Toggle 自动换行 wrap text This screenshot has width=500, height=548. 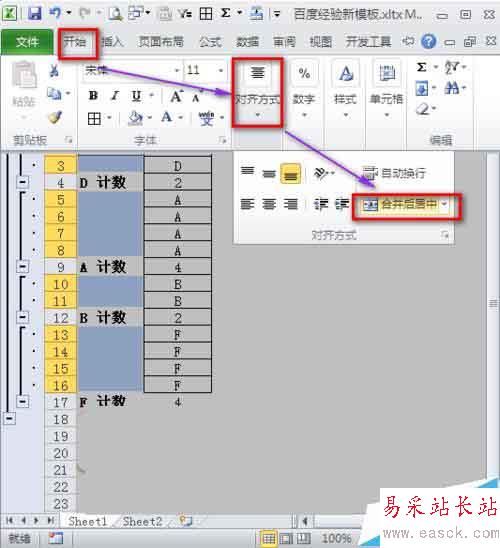[393, 173]
